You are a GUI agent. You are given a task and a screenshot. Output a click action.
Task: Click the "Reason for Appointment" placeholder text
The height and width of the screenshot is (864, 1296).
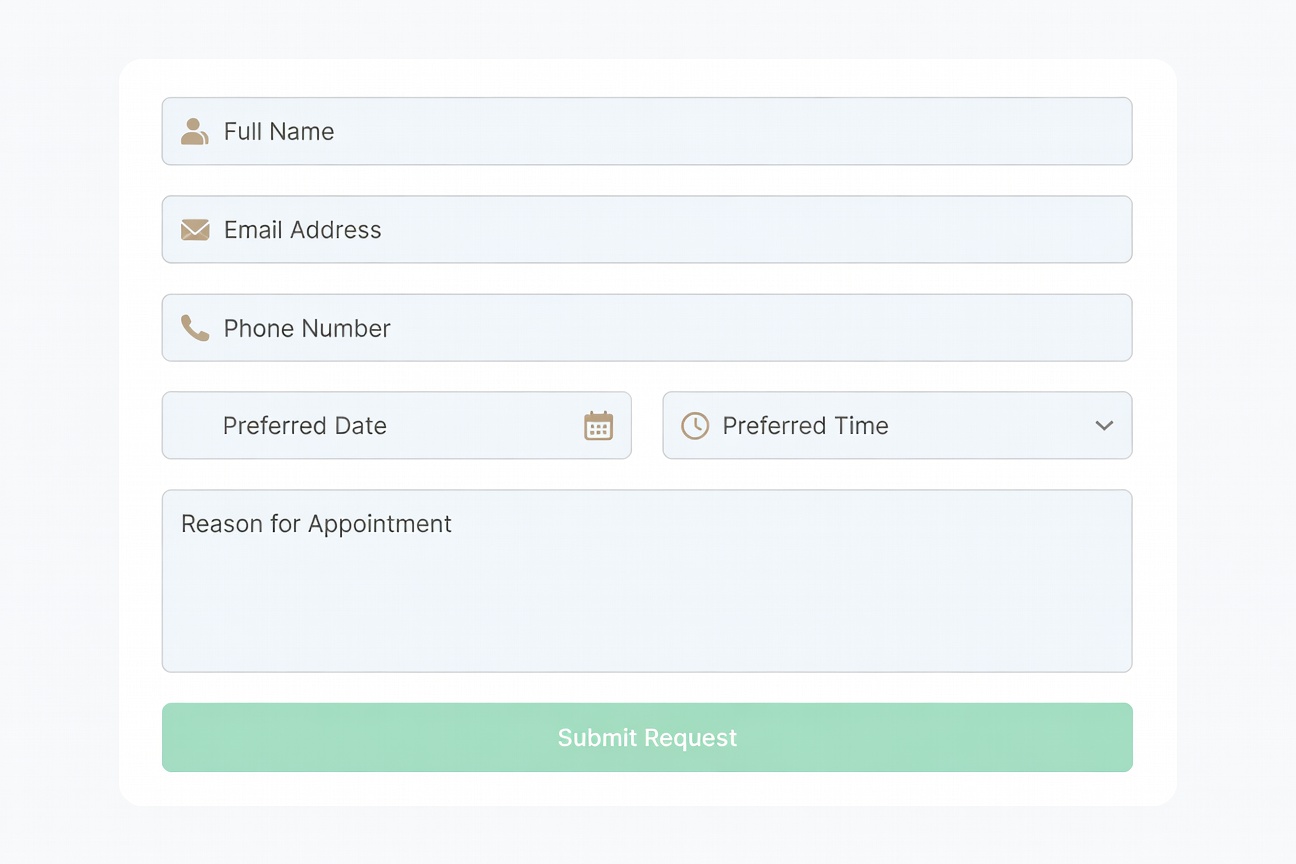pos(316,524)
